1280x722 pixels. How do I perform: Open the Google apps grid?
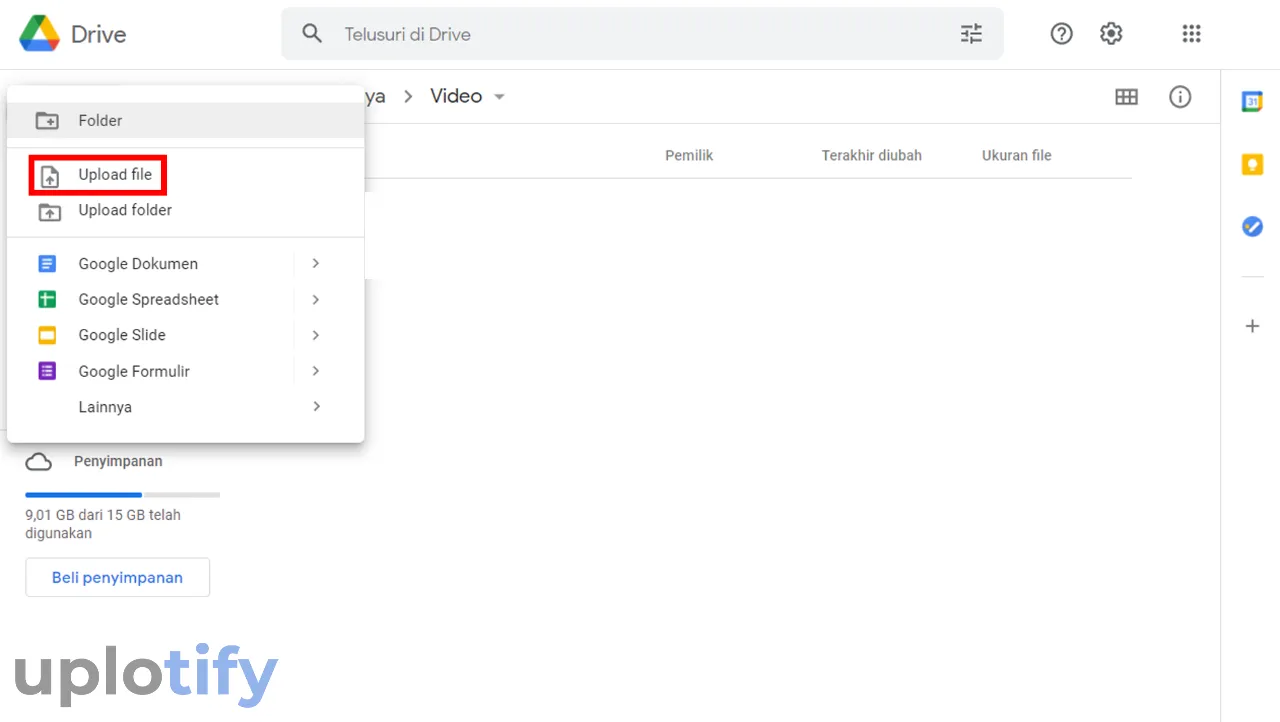pos(1191,34)
